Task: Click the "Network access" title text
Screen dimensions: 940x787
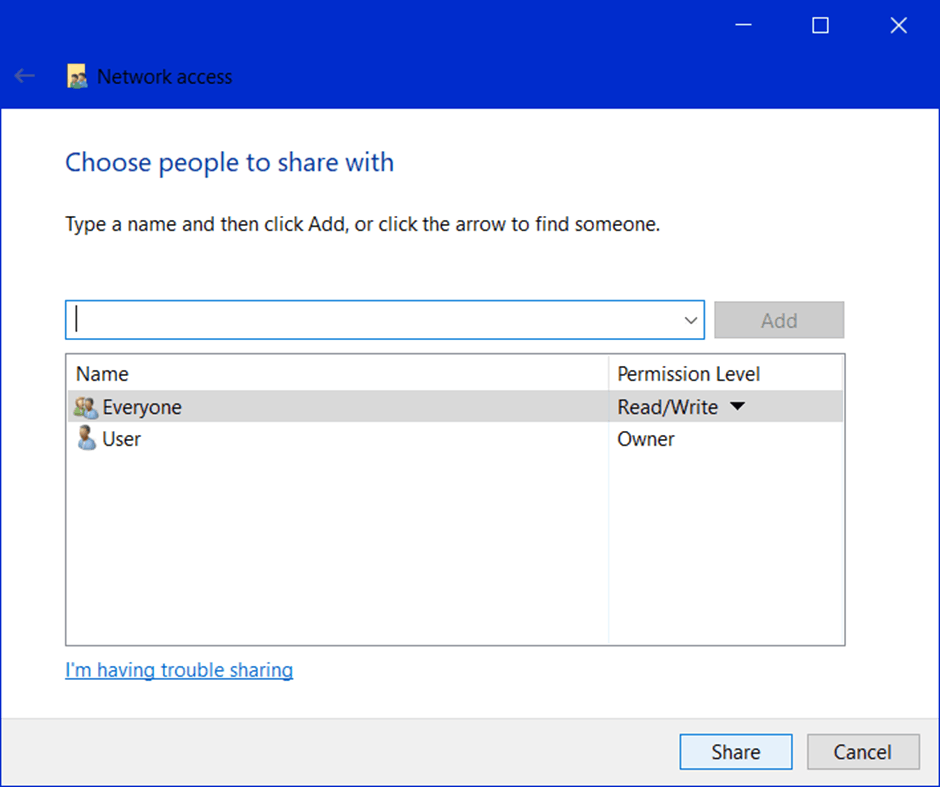Action: 164,77
